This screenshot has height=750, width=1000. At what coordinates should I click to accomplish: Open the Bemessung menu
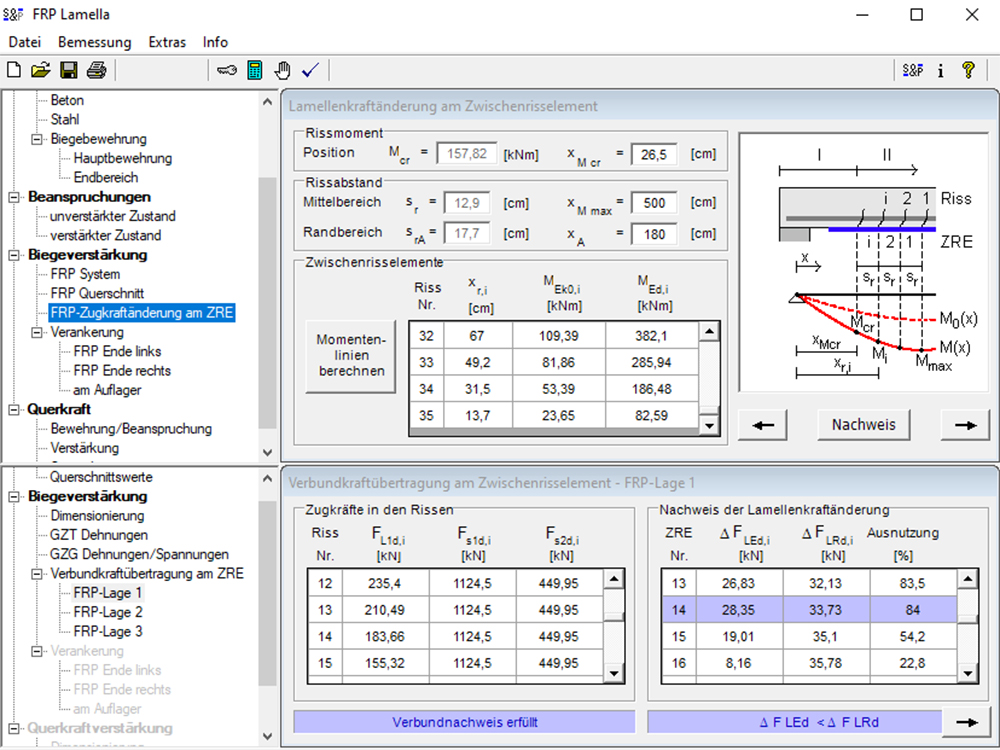[94, 42]
